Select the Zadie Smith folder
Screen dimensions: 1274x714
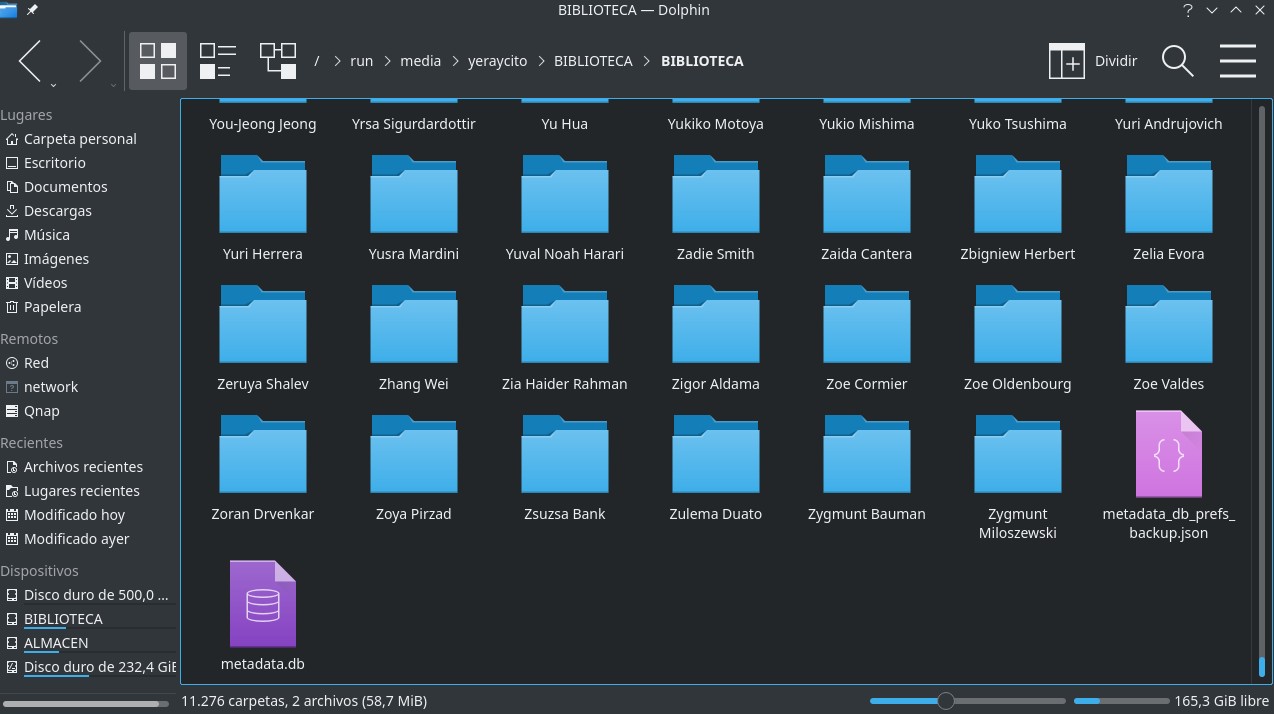716,195
